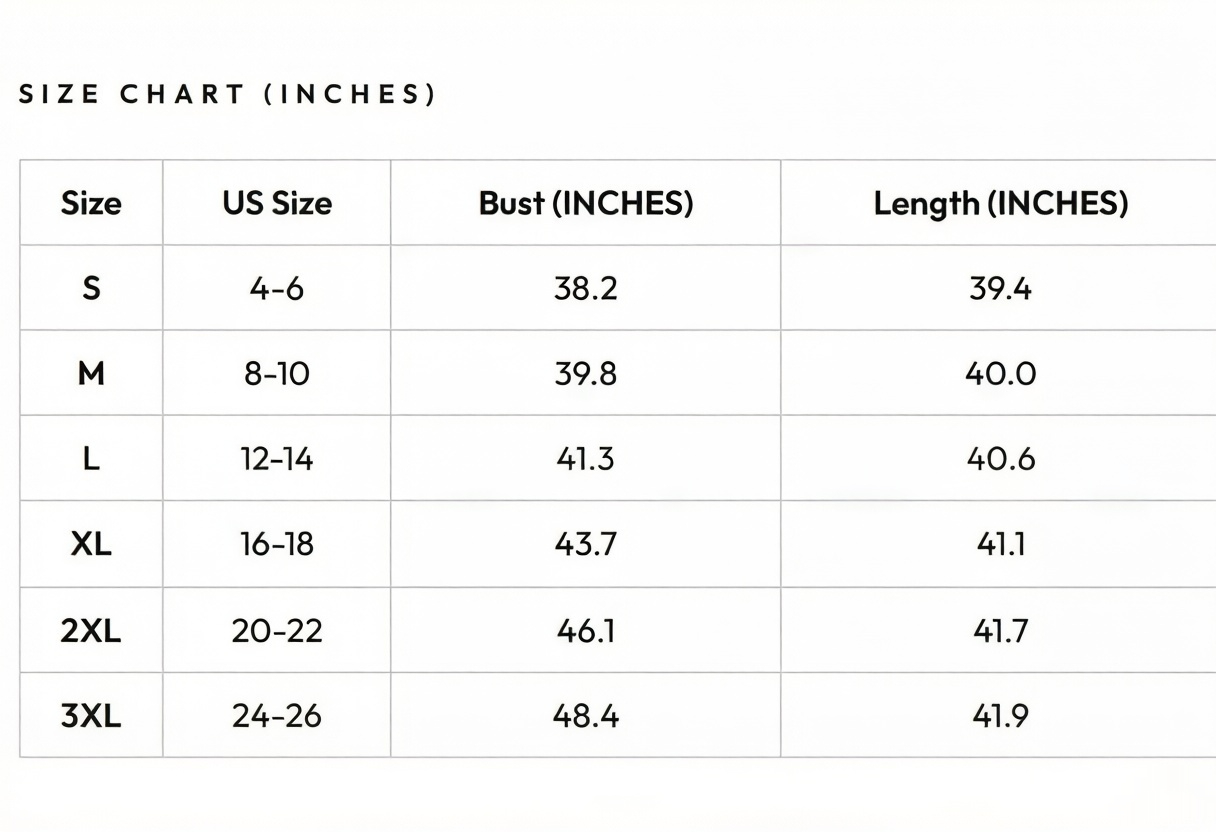Select the US Size column header

[x=277, y=203]
